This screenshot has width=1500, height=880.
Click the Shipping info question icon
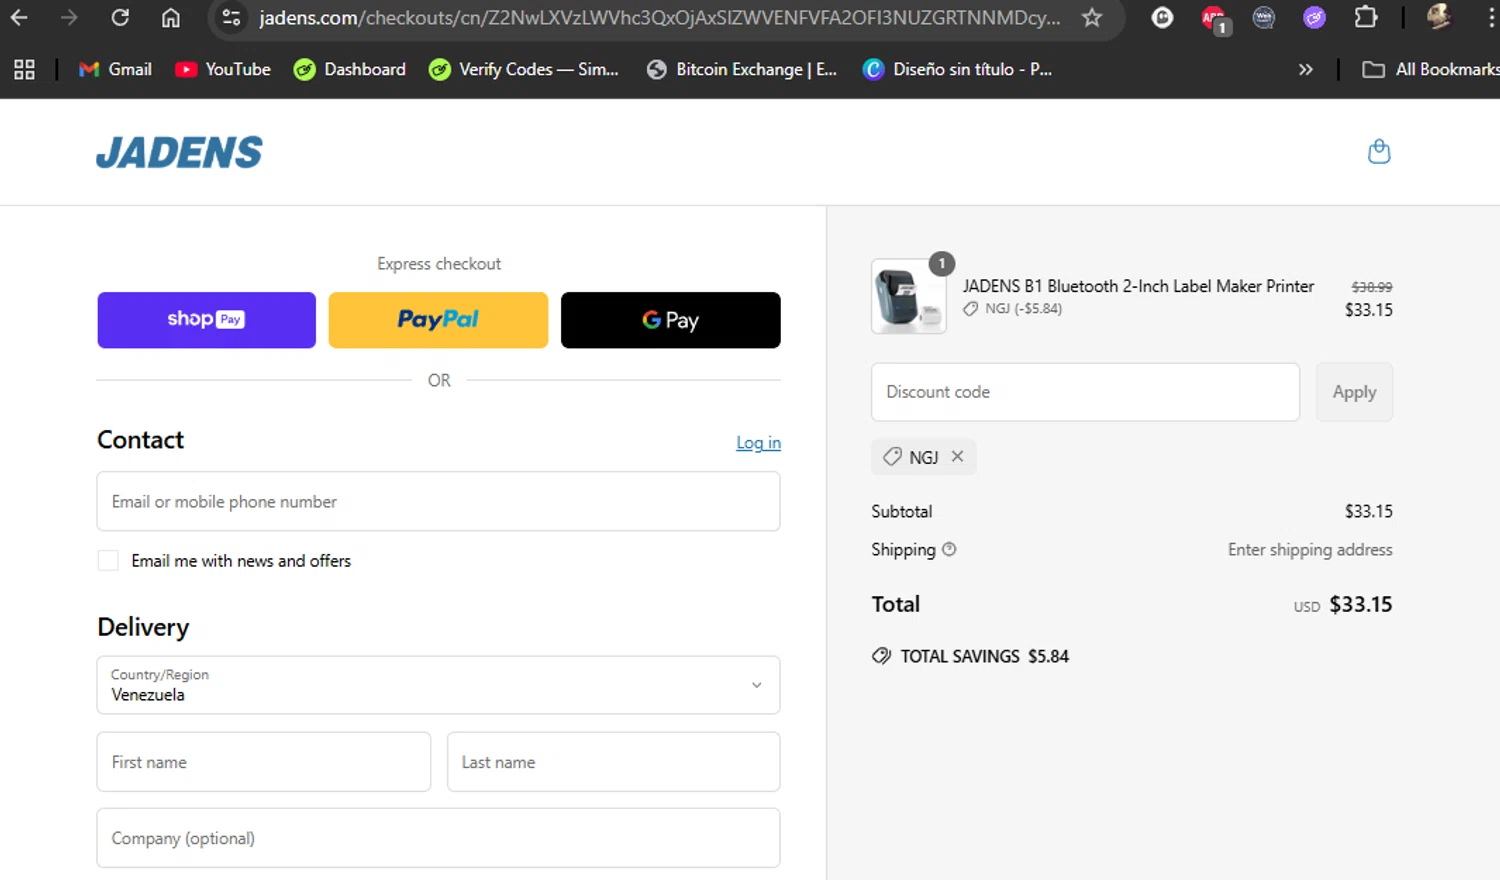click(x=949, y=549)
